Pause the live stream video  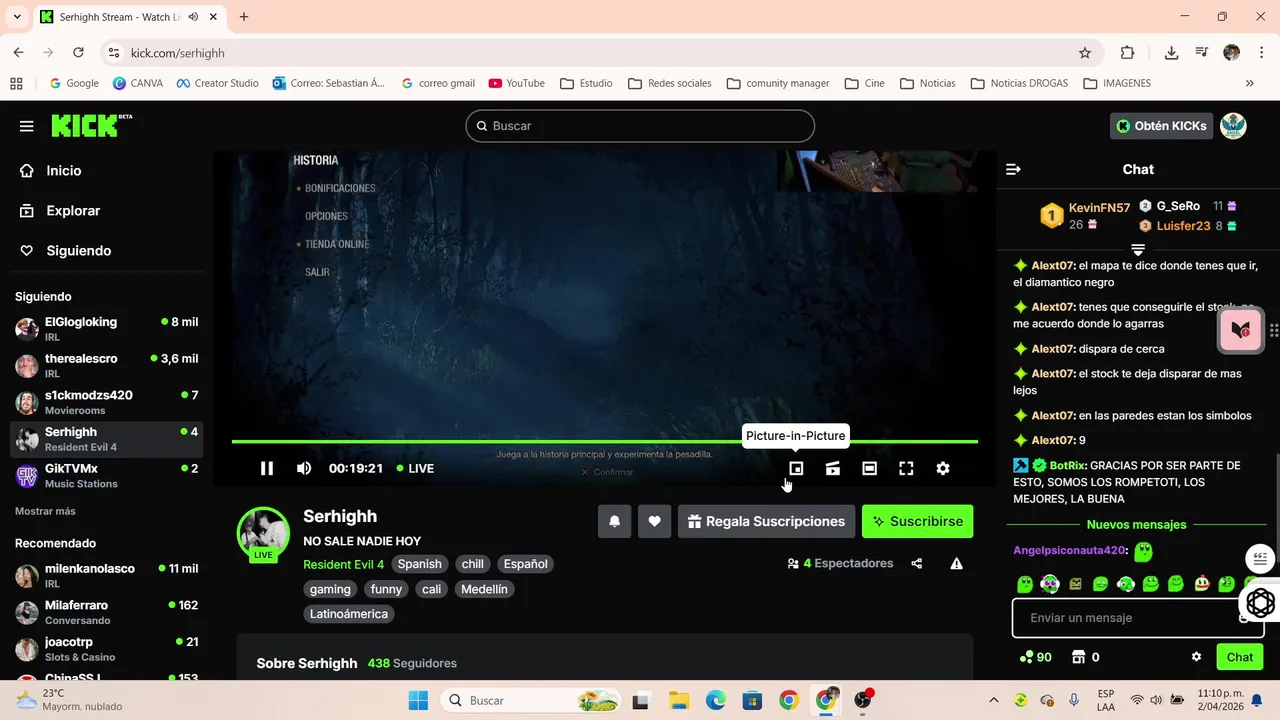click(x=267, y=468)
